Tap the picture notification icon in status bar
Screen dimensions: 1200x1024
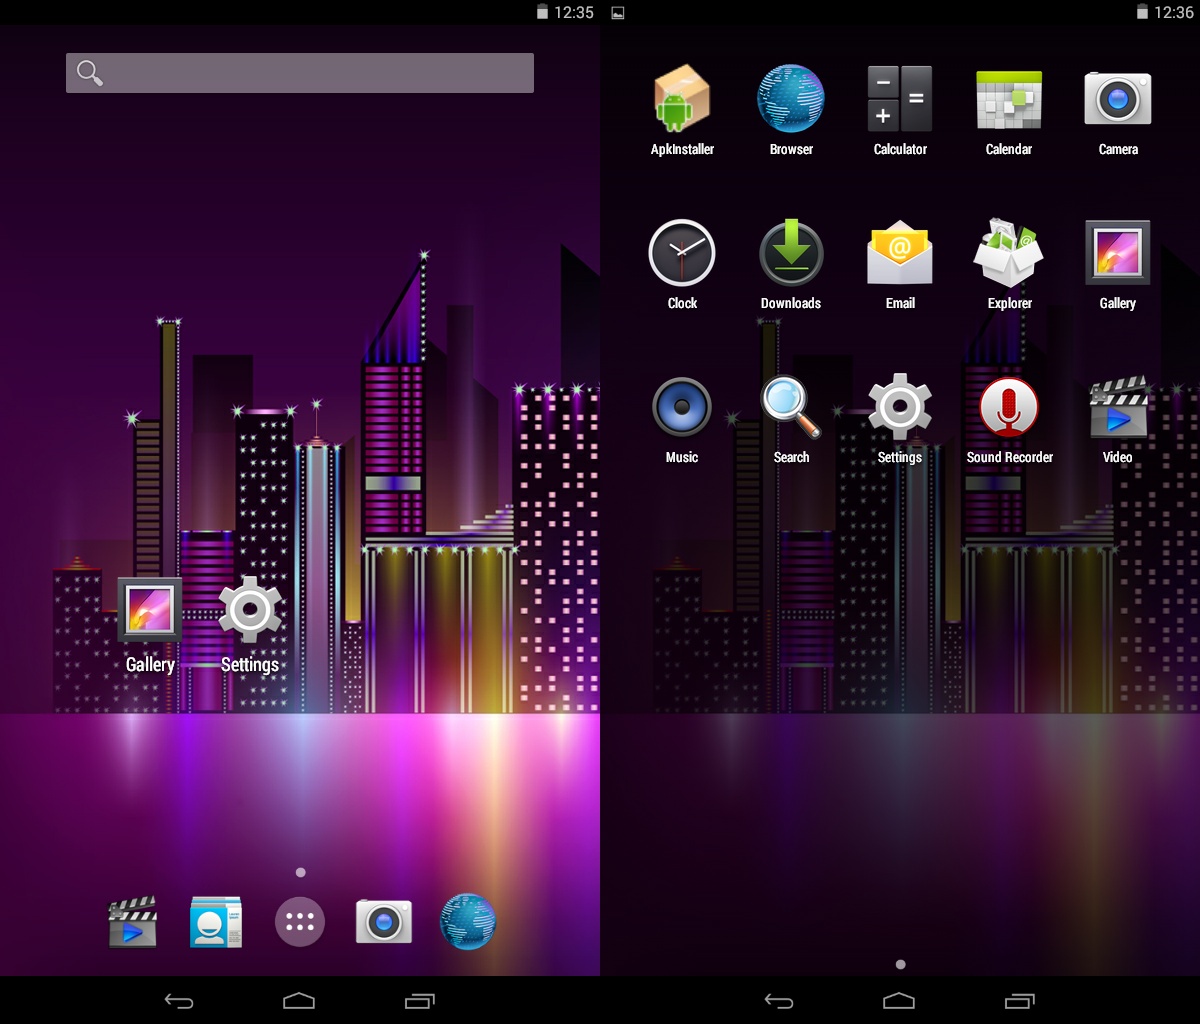618,13
